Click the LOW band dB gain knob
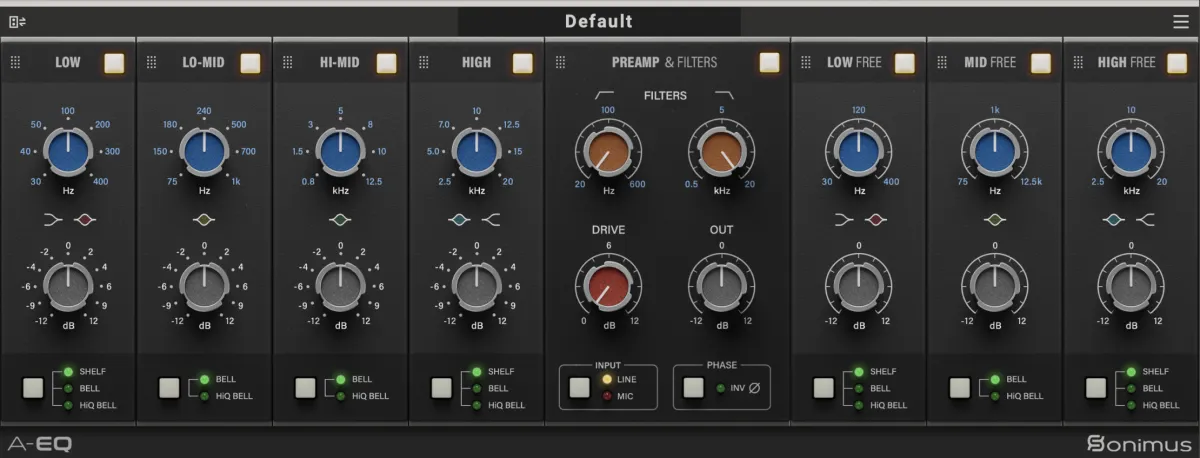The image size is (1200, 458). [x=68, y=288]
